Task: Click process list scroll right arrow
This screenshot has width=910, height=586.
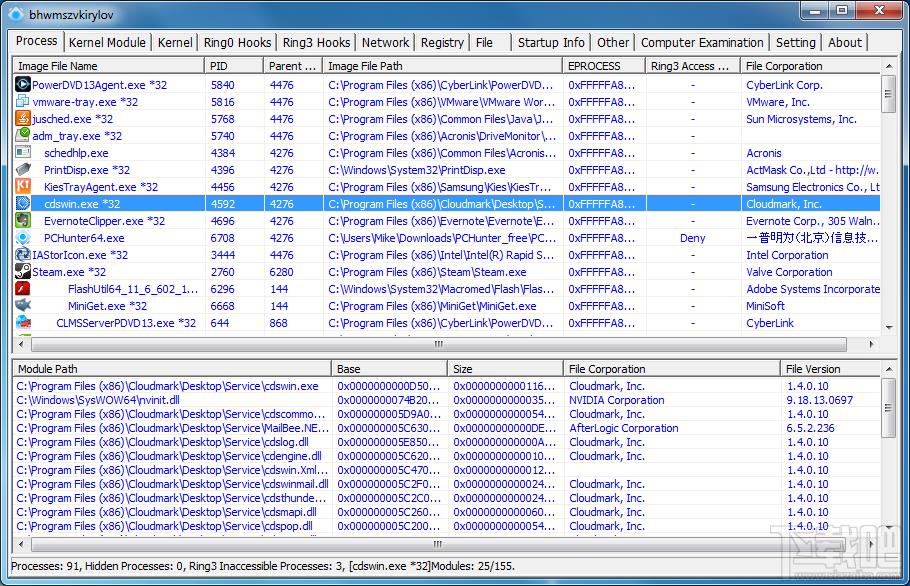Action: (871, 344)
